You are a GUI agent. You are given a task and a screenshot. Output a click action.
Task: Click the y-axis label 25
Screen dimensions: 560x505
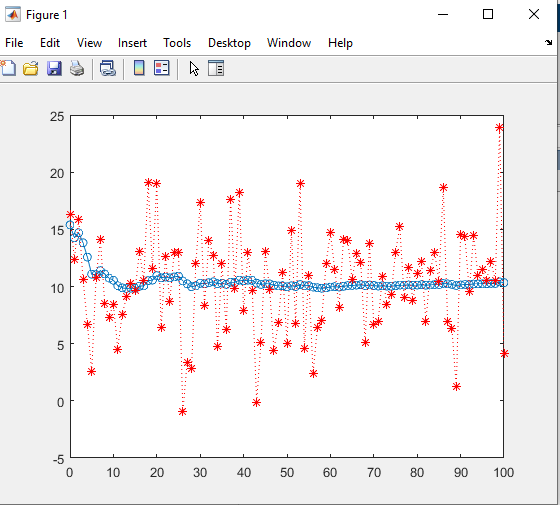pyautogui.click(x=57, y=116)
